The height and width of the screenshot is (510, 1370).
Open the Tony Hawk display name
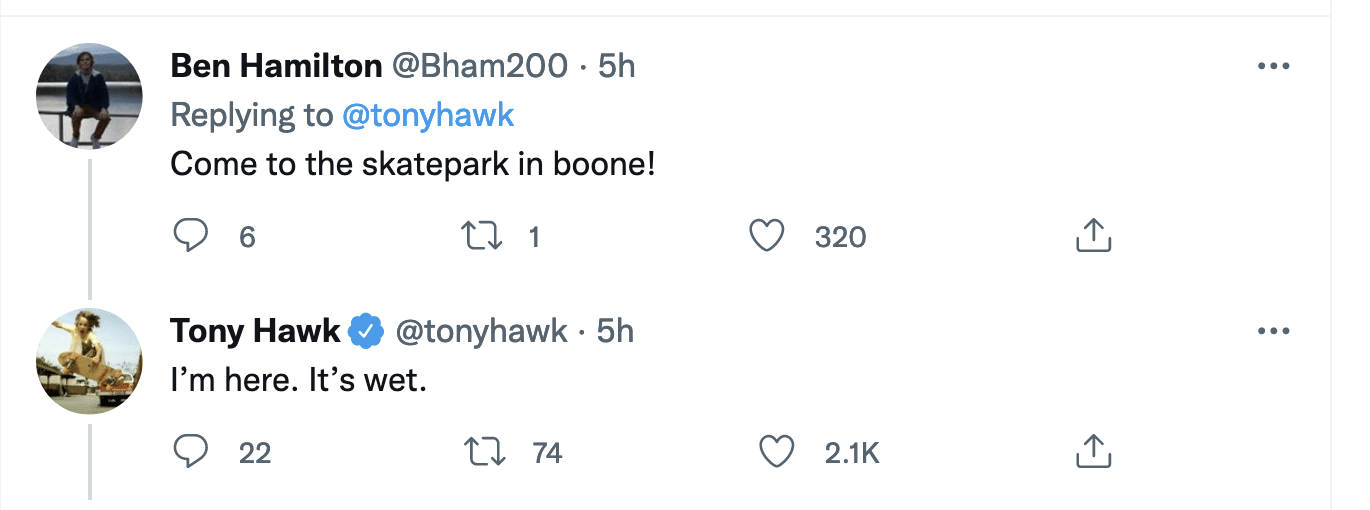(x=255, y=331)
